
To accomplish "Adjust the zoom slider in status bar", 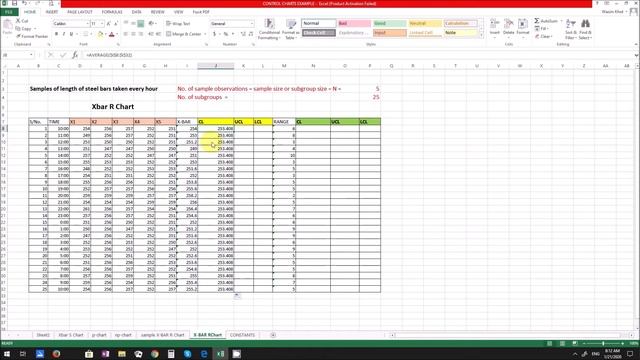I will 603,344.
